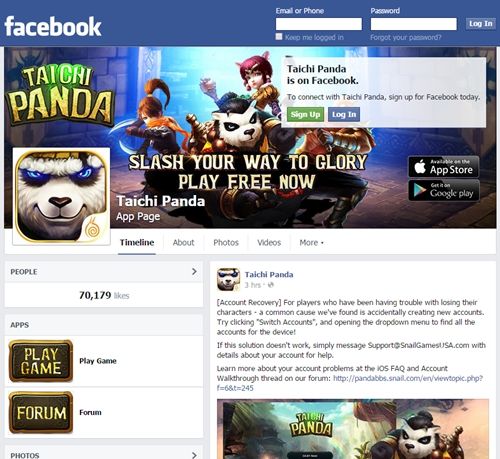Screen dimensions: 500x459
Task: Expand the Photos section arrow
Action: click(194, 455)
